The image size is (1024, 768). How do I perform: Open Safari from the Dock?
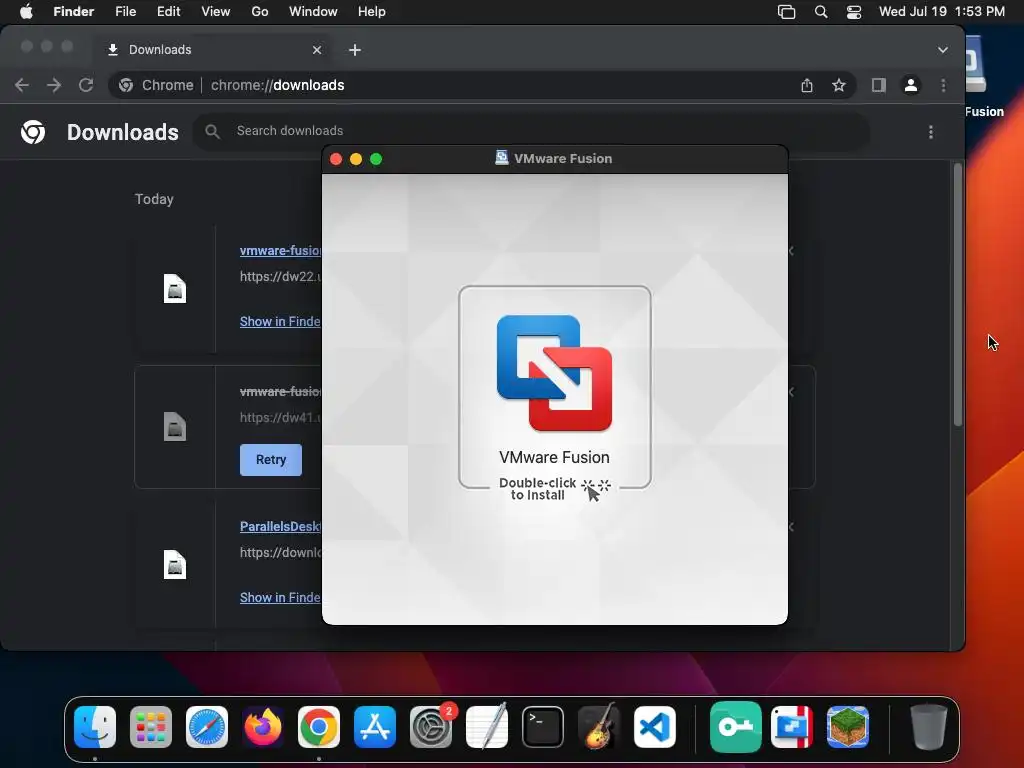207,727
